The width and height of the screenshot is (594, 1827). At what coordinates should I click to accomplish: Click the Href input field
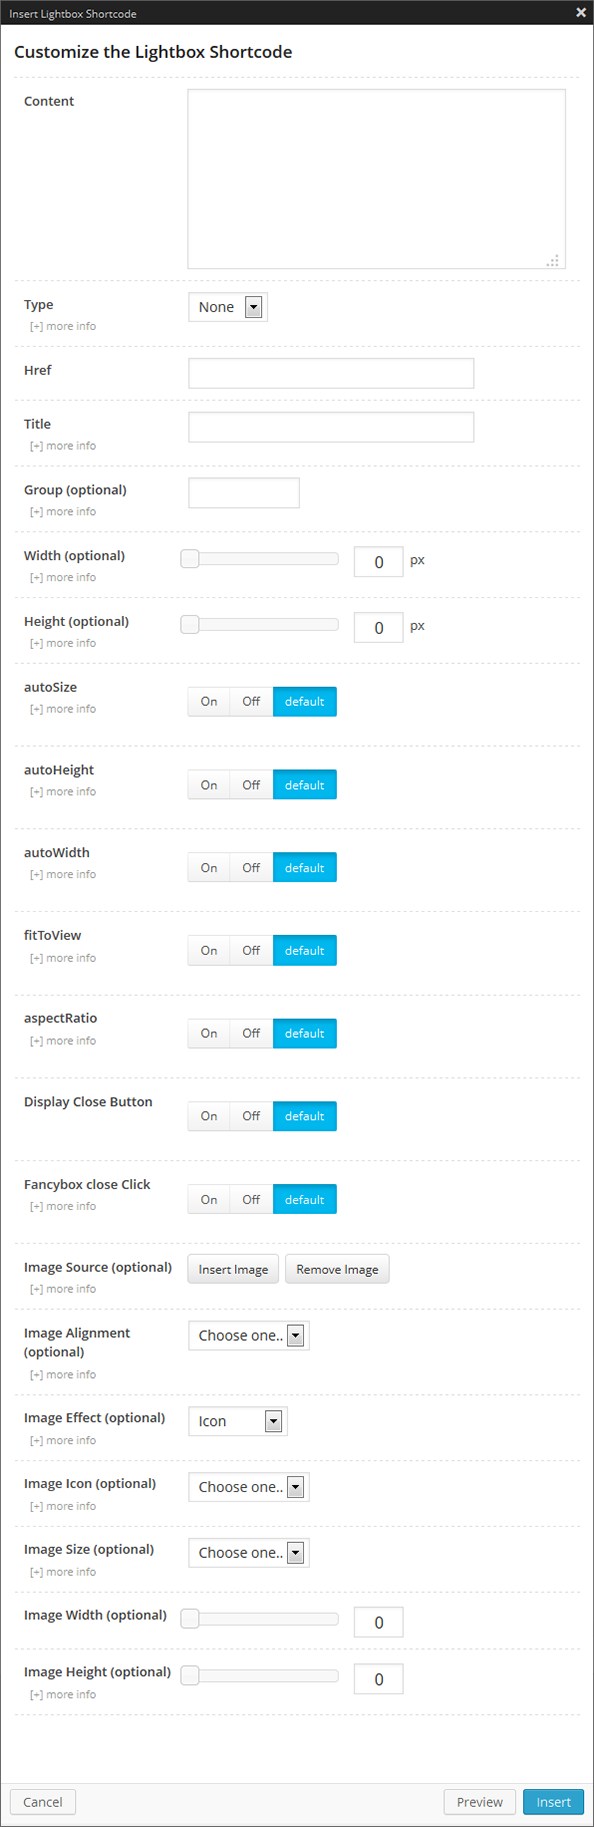point(330,373)
